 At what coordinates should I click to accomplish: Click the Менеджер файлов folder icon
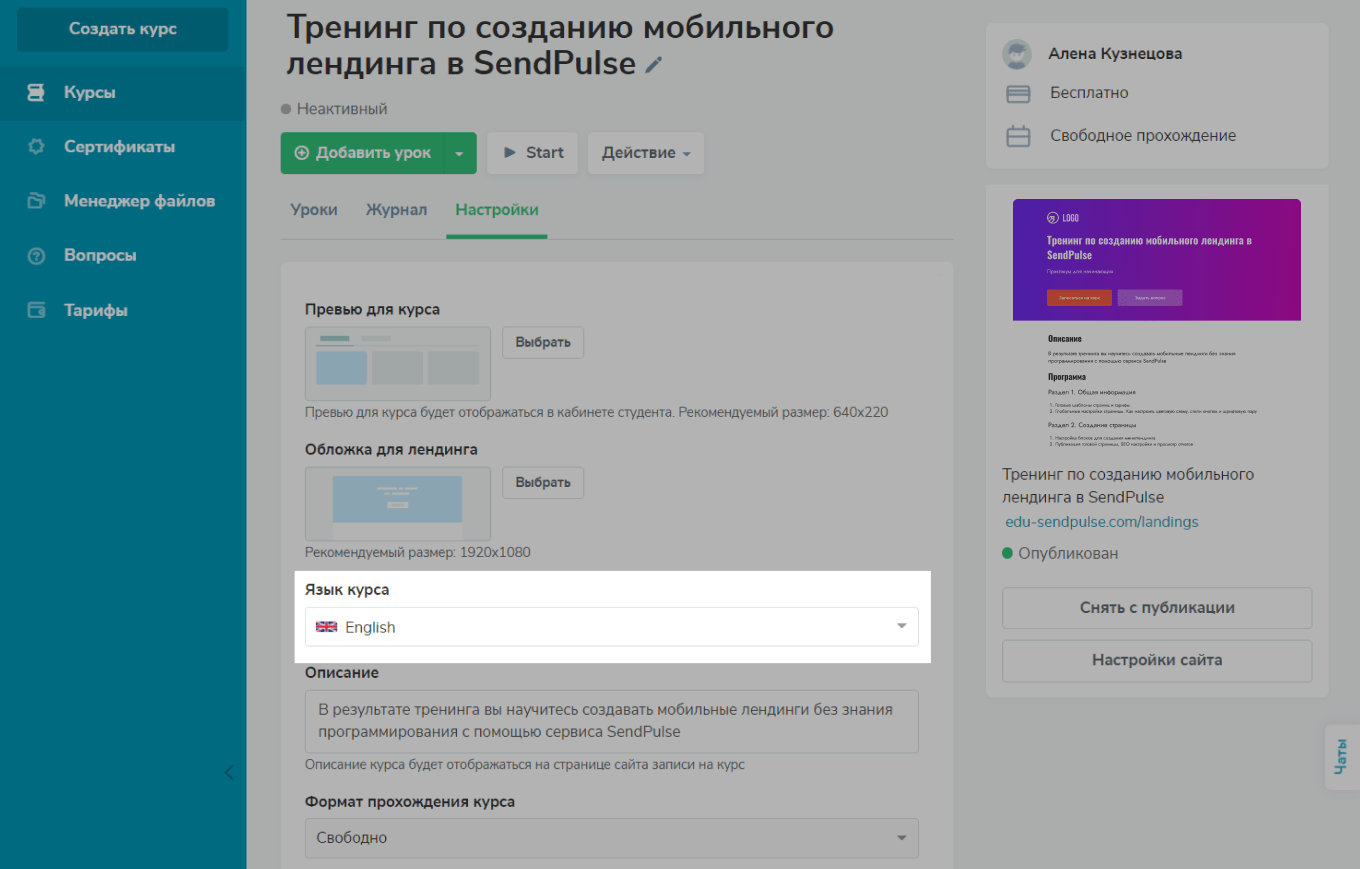tap(36, 201)
